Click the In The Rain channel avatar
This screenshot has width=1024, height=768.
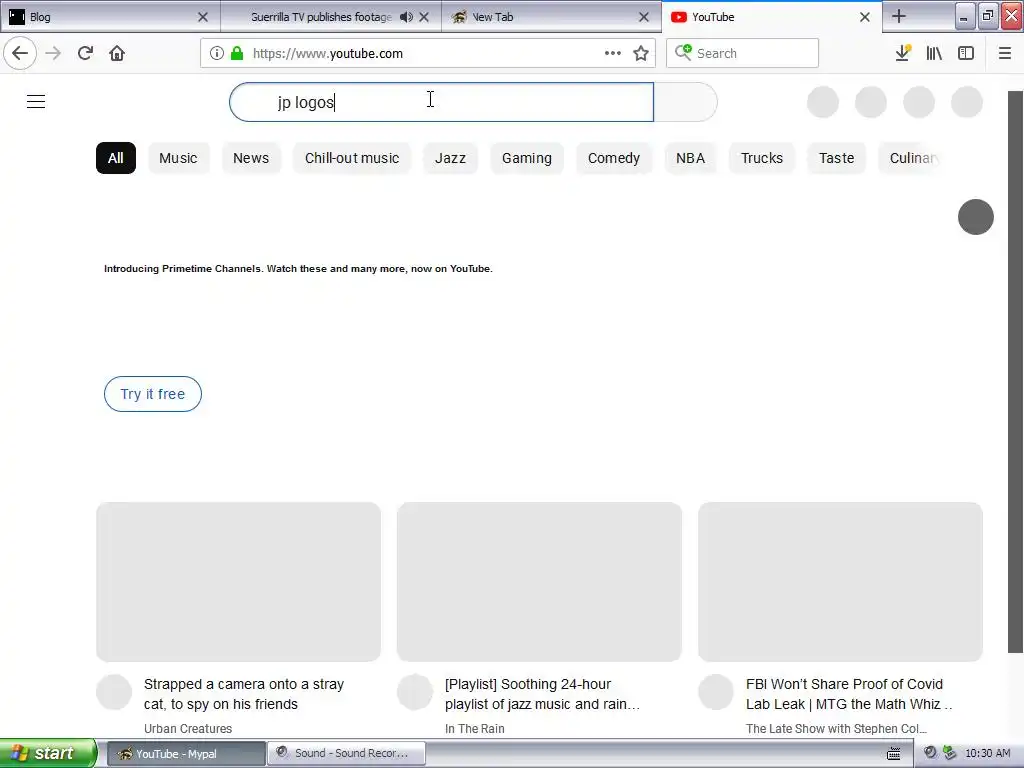tap(415, 692)
